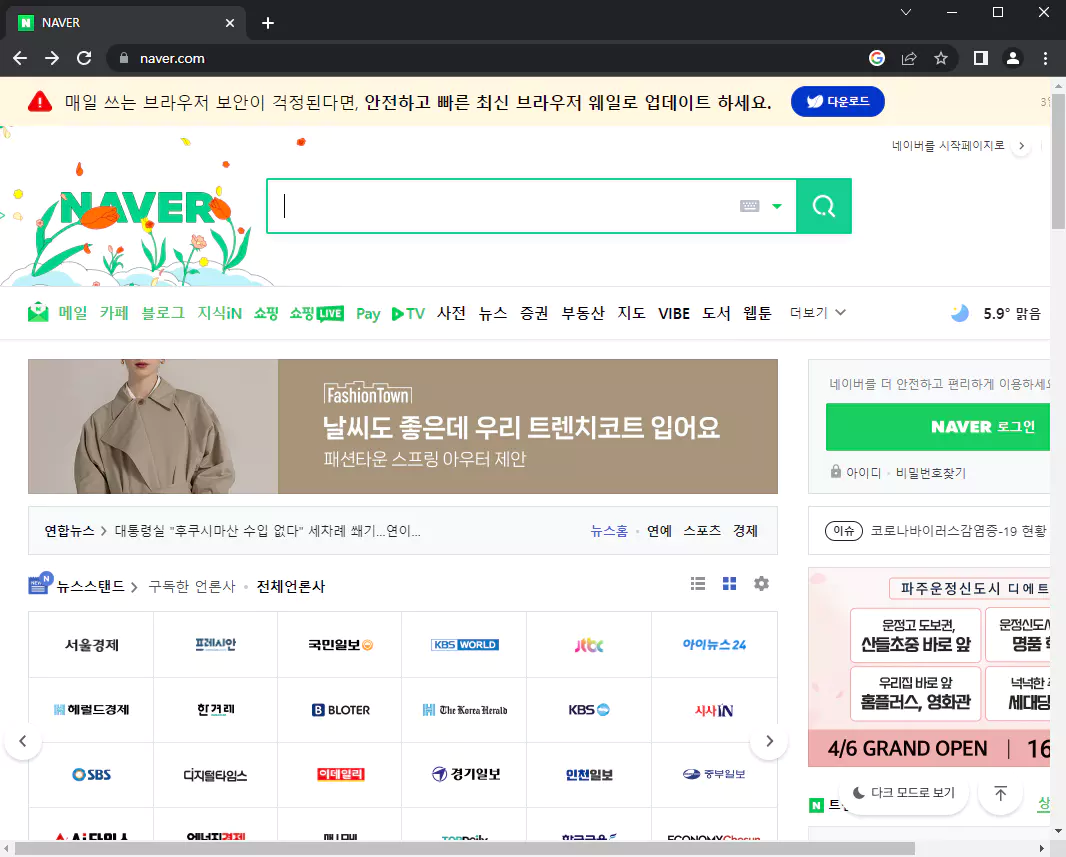Click the browser forward arrow
Image resolution: width=1066 pixels, height=857 pixels.
click(52, 58)
